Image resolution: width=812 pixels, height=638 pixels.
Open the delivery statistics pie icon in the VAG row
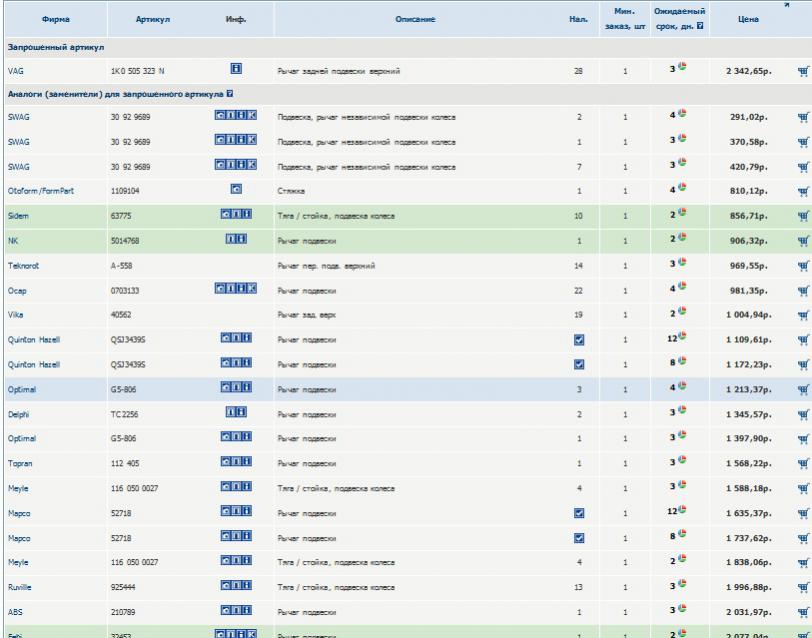click(682, 66)
